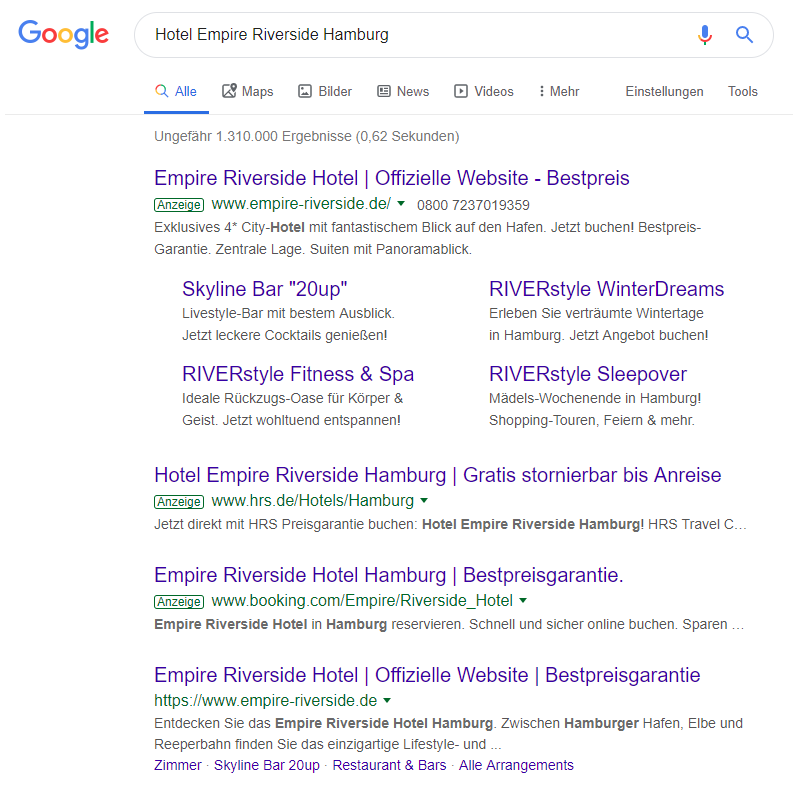The height and width of the screenshot is (788, 796).
Task: Open HRS ad 'Gratis stornierbar bis Anreise'
Action: point(438,475)
